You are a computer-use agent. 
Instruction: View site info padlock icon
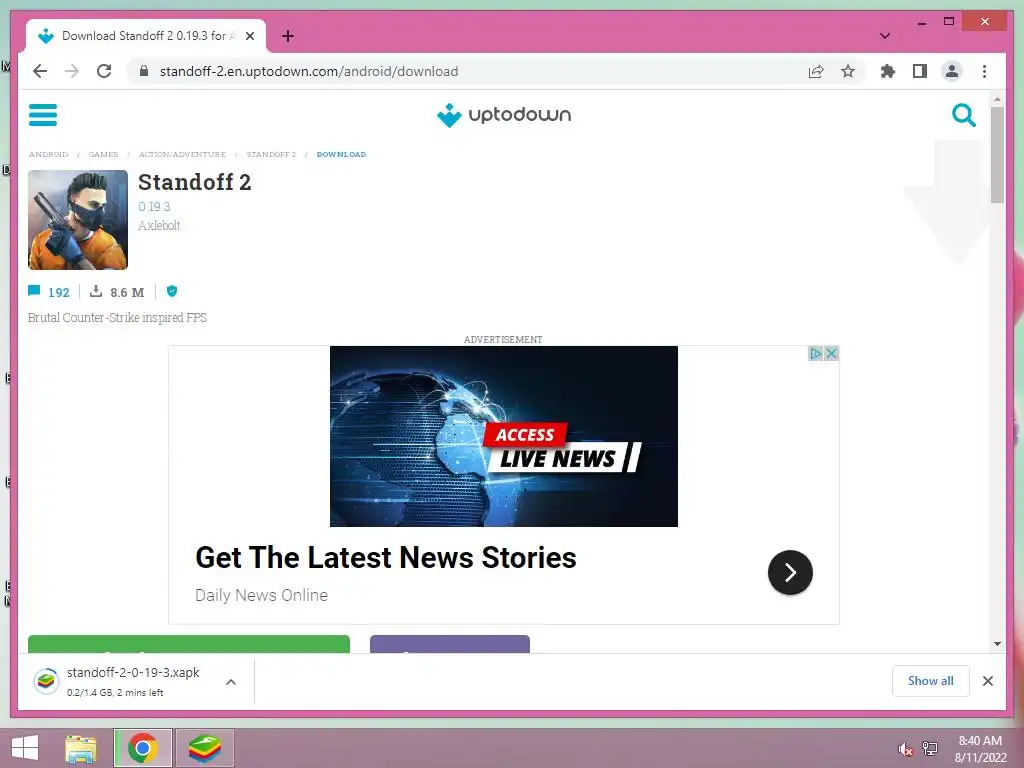(144, 71)
